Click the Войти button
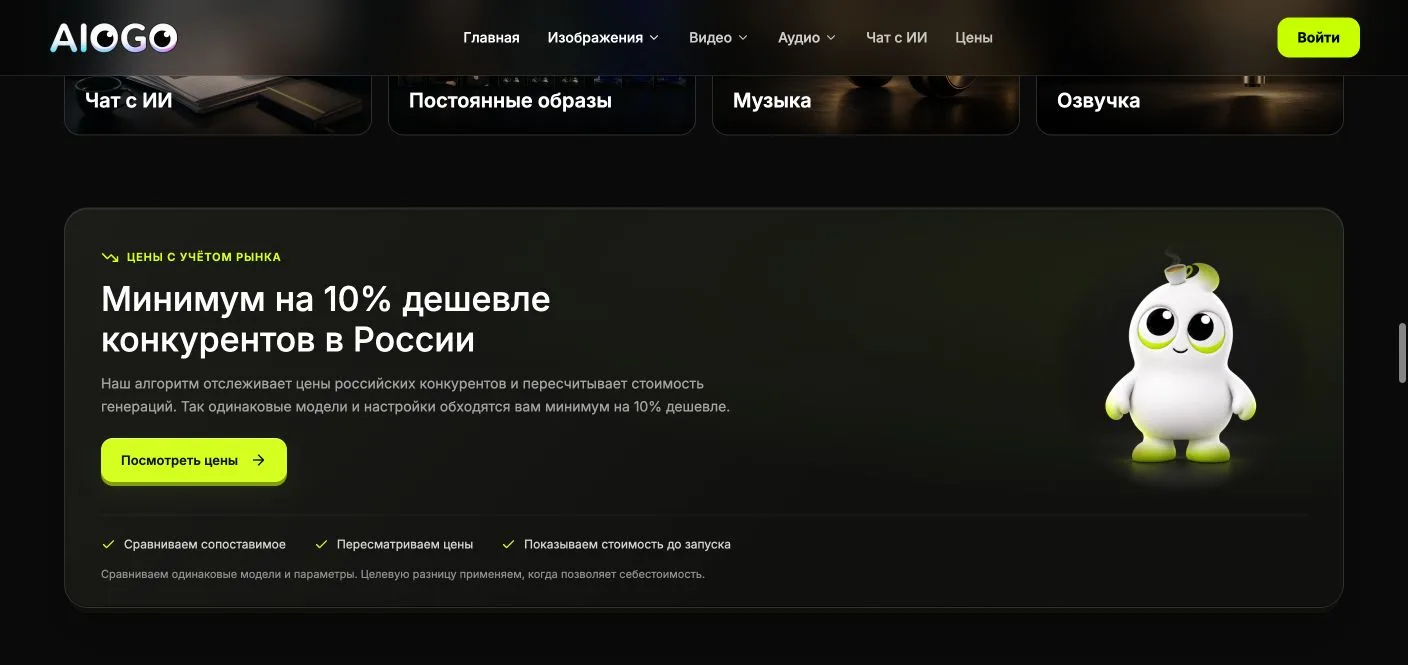The image size is (1408, 665). pyautogui.click(x=1318, y=38)
